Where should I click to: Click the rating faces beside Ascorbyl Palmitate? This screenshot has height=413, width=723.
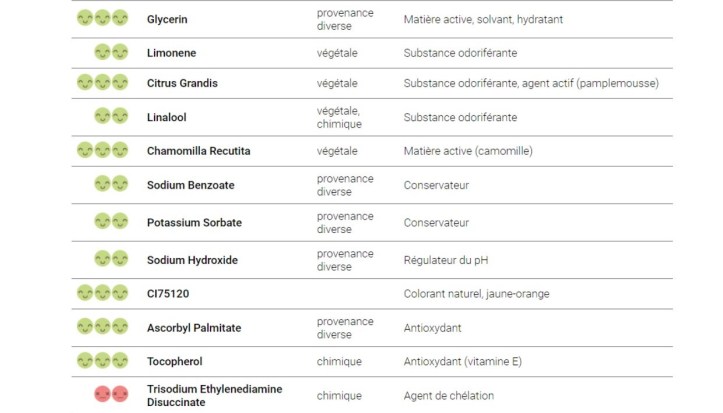click(x=103, y=327)
